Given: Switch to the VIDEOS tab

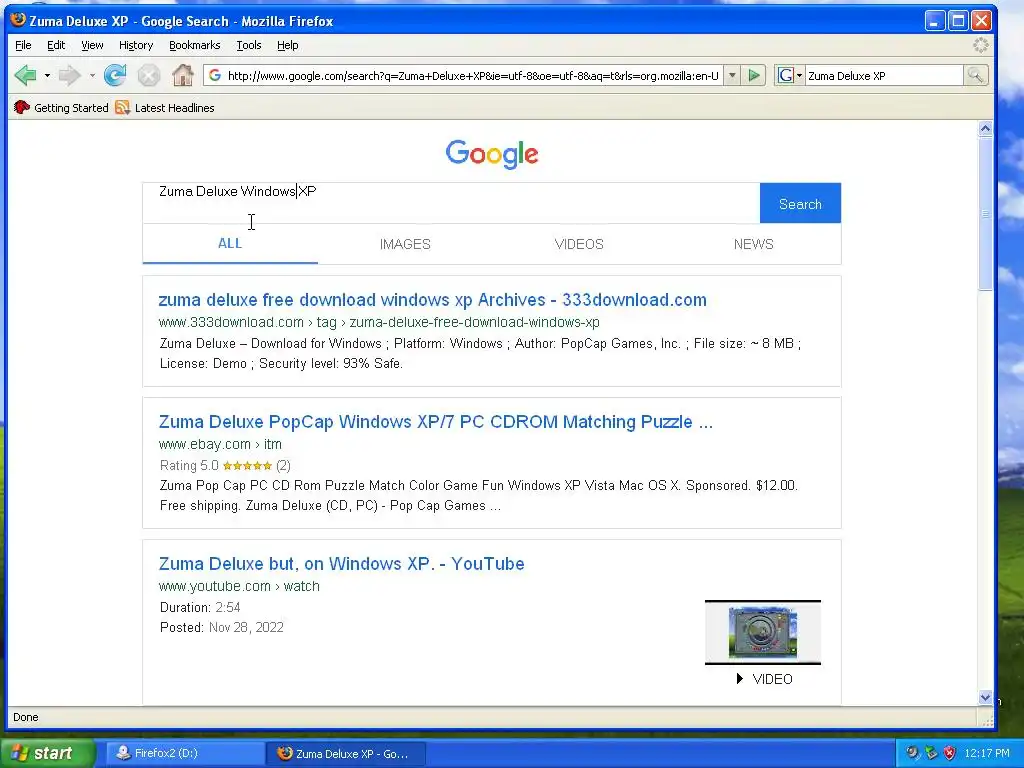Looking at the screenshot, I should point(579,244).
